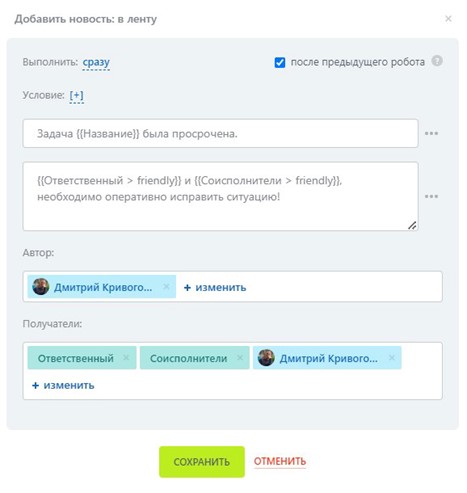Remove Дмитрий Кривого author chip
This screenshot has width=467, height=493.
(x=166, y=286)
